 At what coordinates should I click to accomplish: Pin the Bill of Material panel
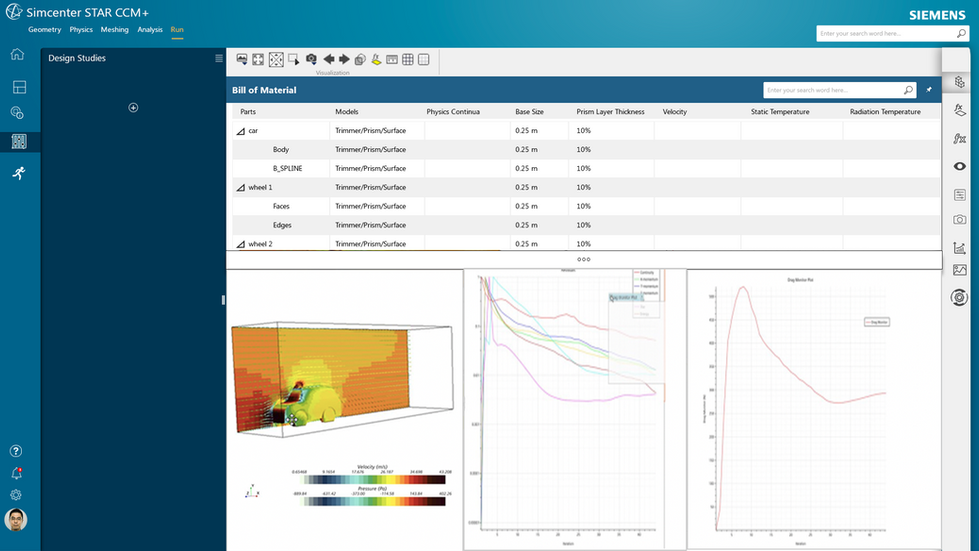point(929,90)
